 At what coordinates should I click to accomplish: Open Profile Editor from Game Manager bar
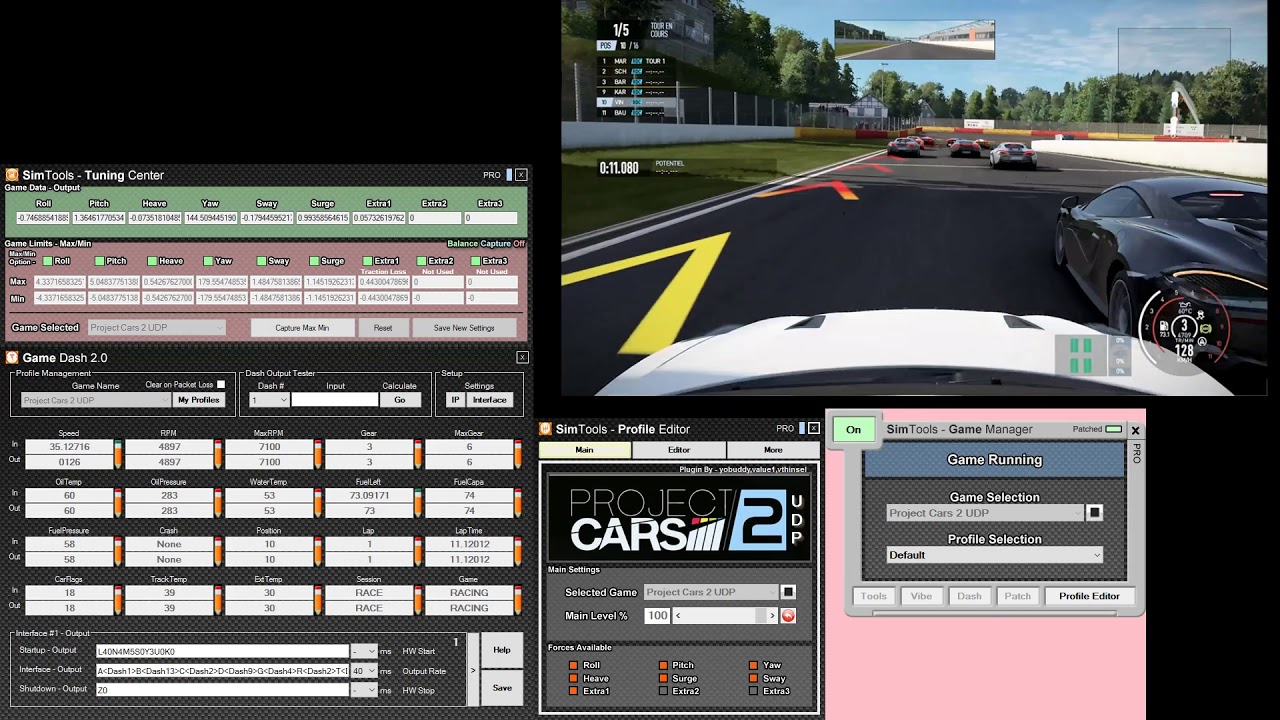coord(1089,596)
